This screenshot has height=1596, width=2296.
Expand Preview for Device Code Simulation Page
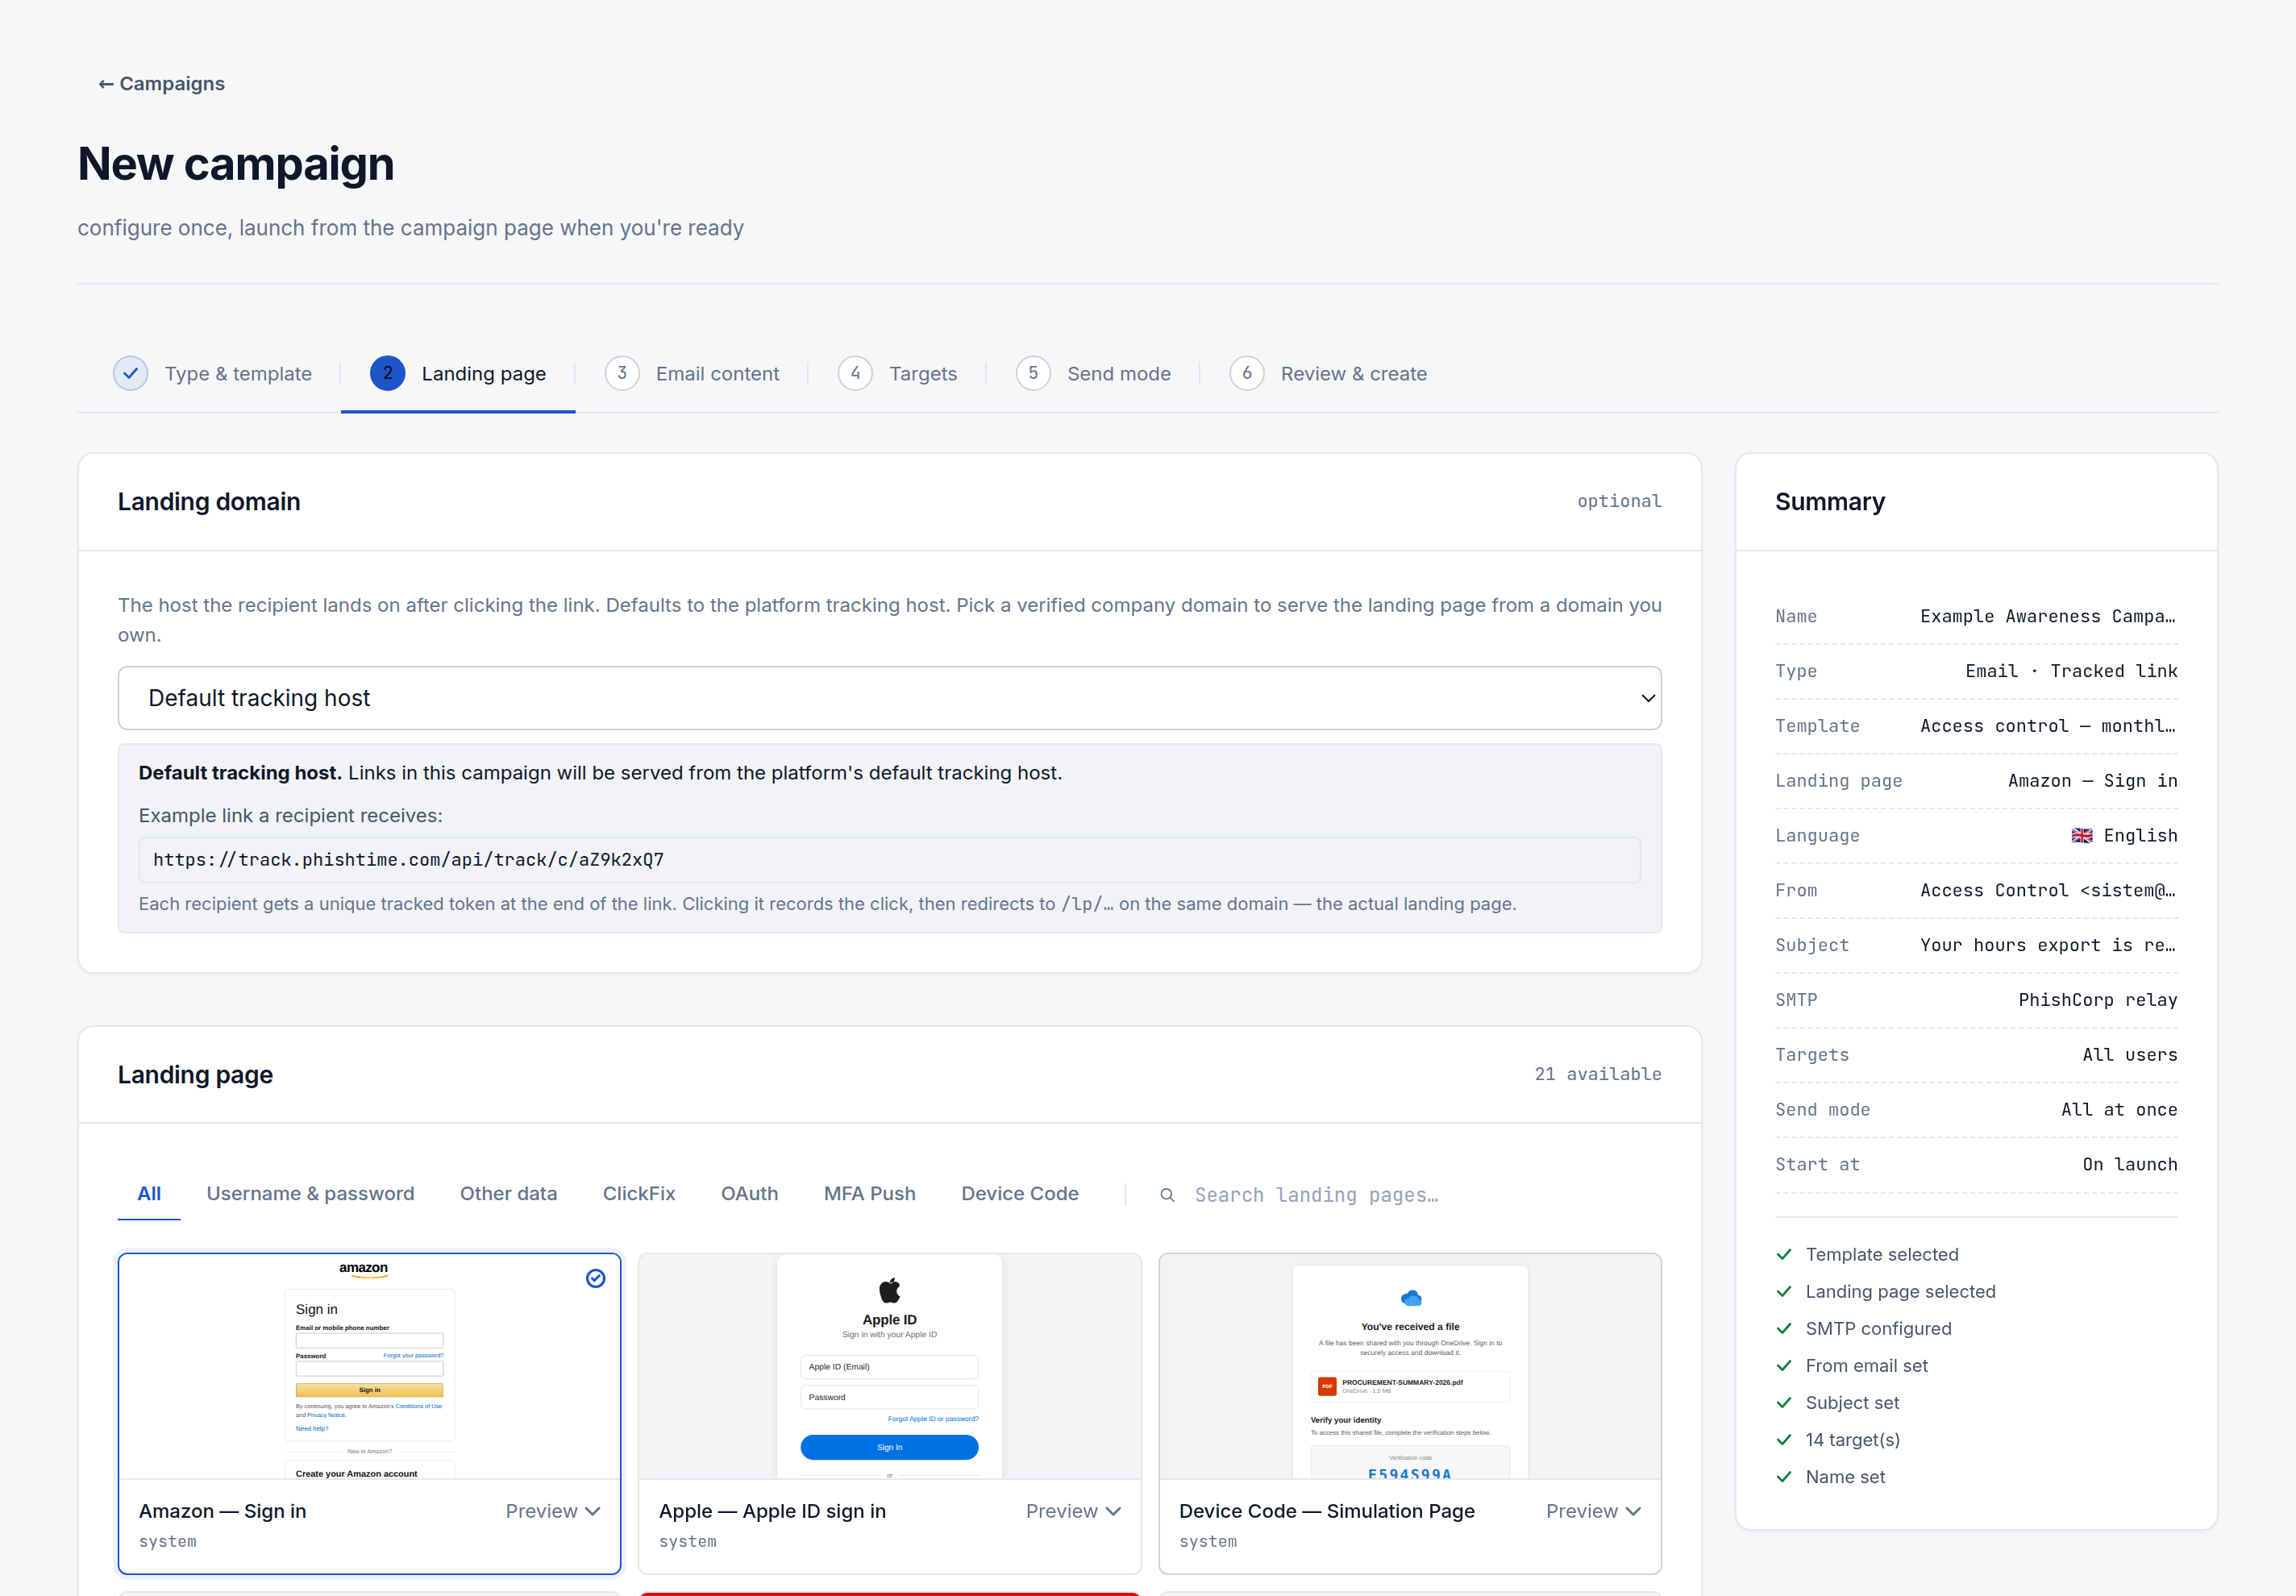click(x=1593, y=1511)
